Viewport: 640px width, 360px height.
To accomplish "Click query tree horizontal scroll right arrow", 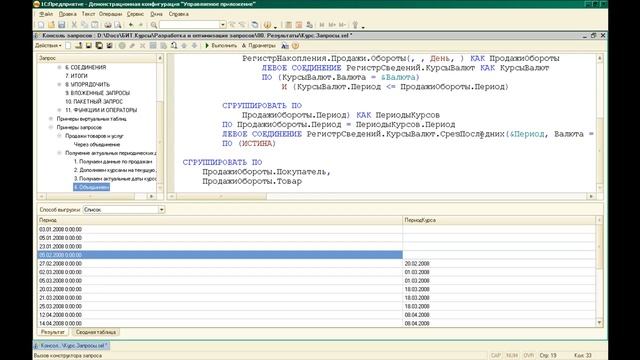I will (151, 196).
